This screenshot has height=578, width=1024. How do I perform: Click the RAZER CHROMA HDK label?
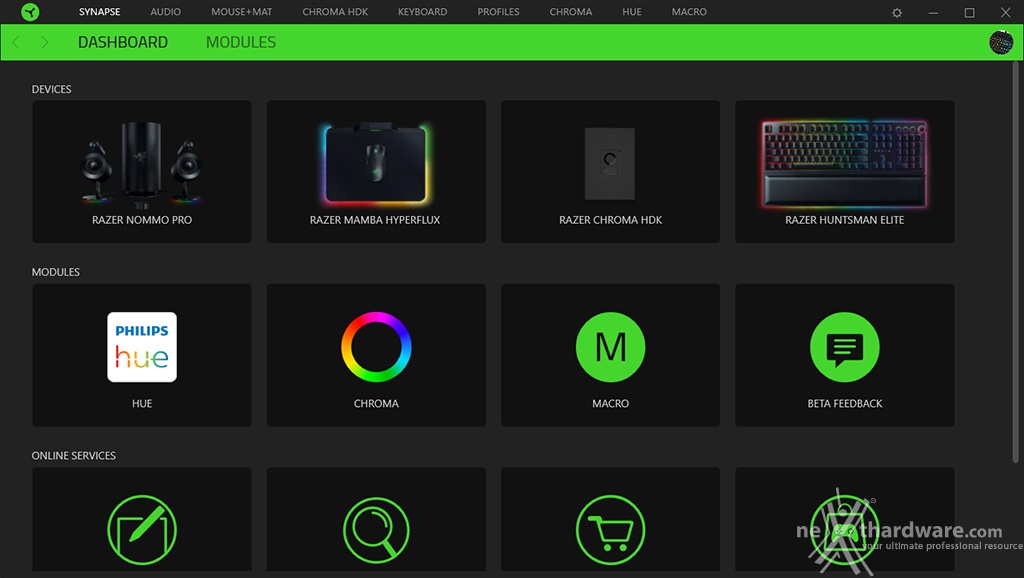point(611,220)
